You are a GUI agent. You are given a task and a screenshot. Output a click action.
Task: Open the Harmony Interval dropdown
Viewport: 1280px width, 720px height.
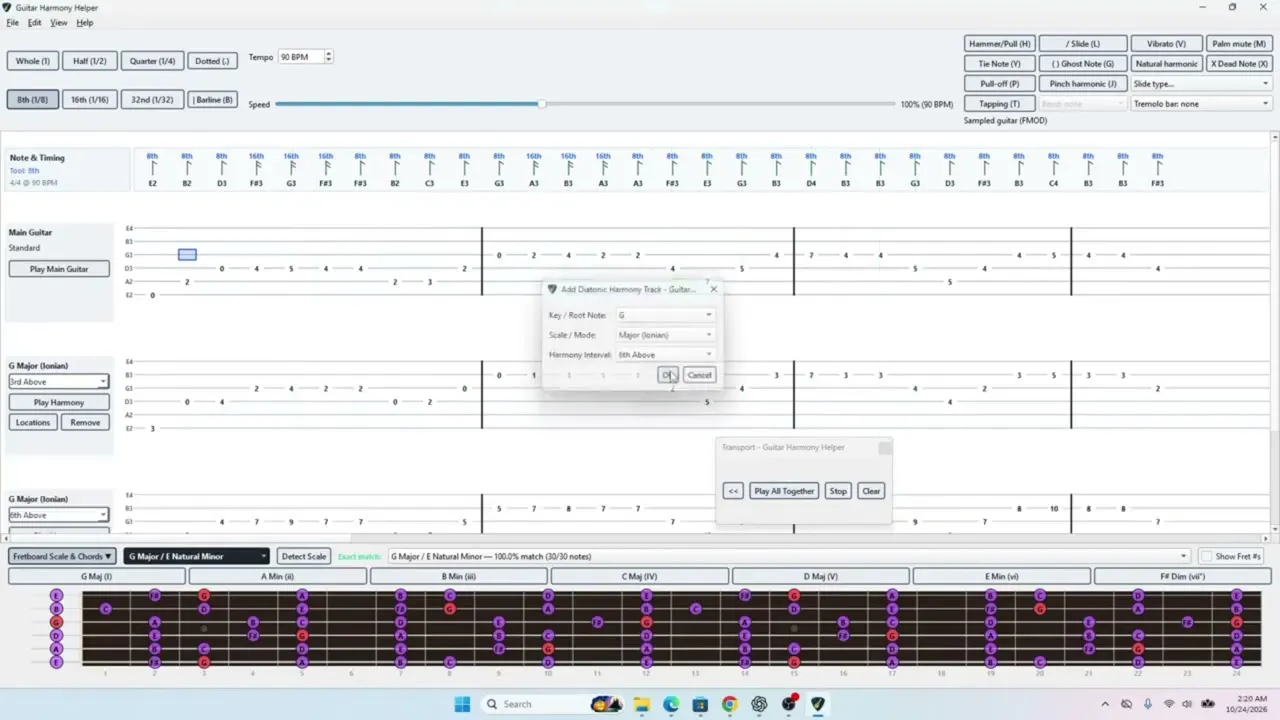click(665, 355)
